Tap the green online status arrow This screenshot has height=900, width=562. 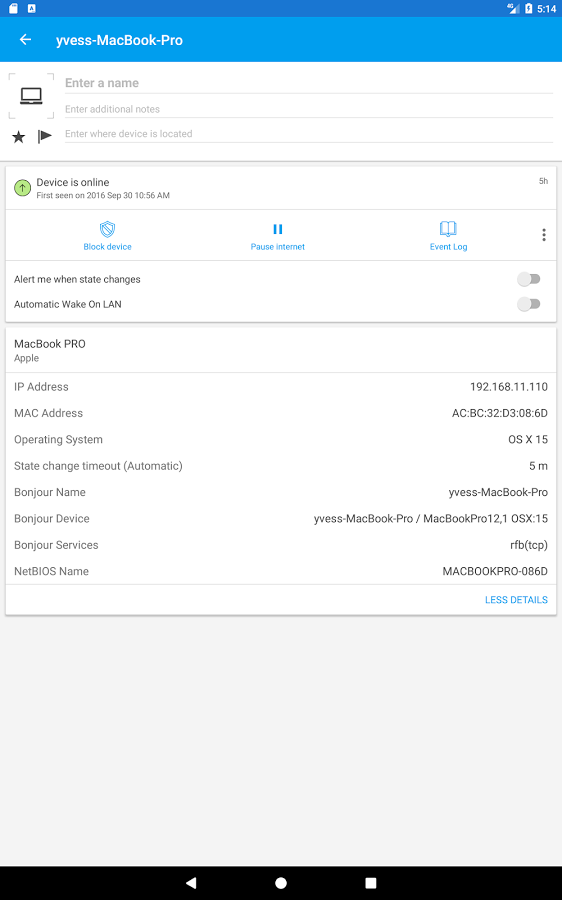click(22, 188)
